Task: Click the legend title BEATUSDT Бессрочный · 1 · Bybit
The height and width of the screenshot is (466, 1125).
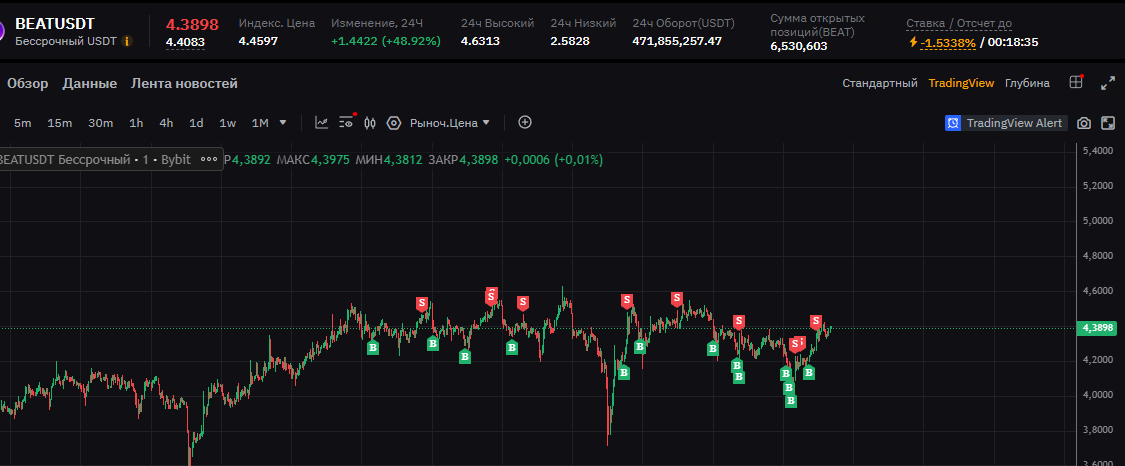Action: [95, 159]
